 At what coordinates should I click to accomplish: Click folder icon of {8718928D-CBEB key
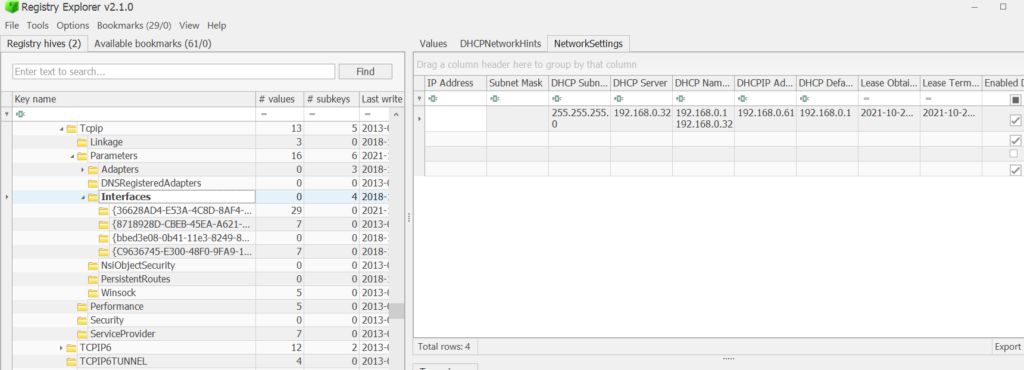point(104,224)
